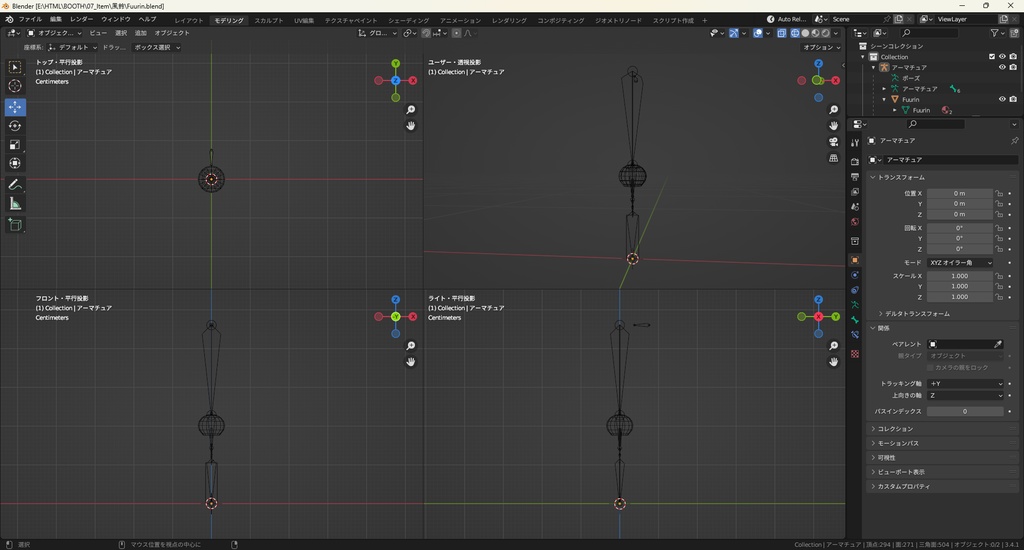
Task: Open the Tracking Axis +Y dropdown
Action: click(x=965, y=384)
